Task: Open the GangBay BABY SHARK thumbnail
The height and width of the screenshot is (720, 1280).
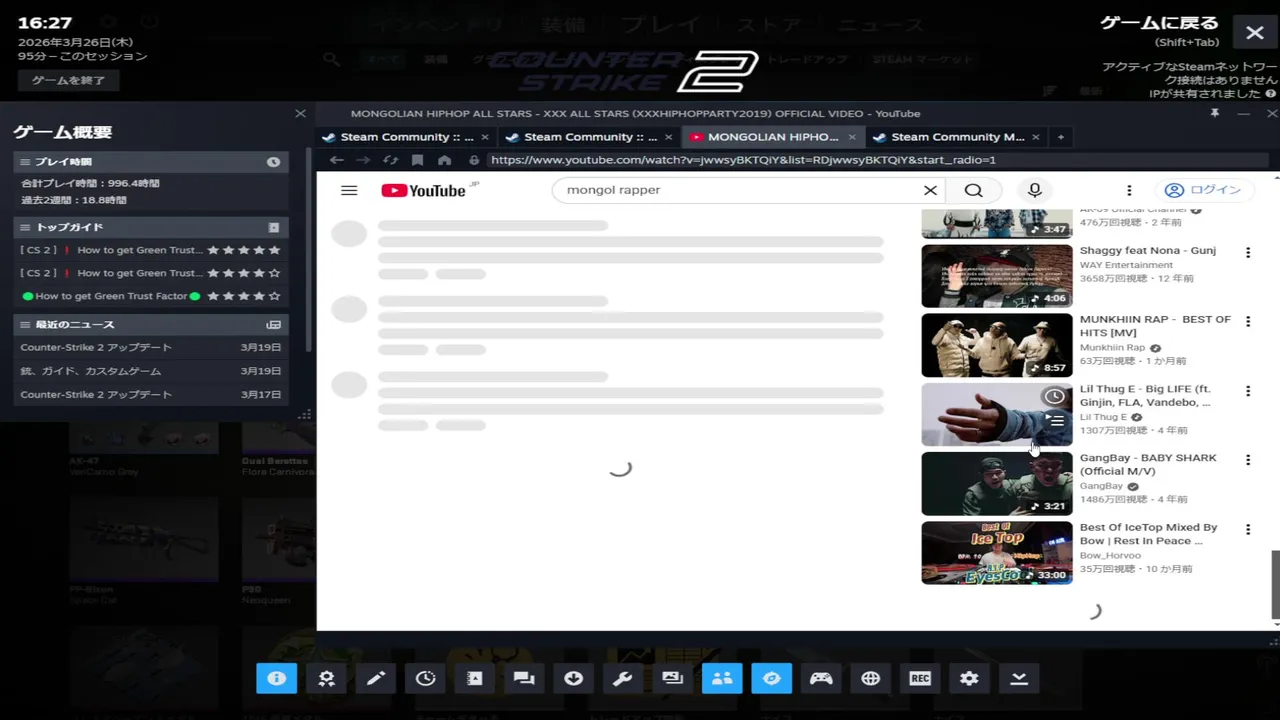Action: click(x=996, y=483)
